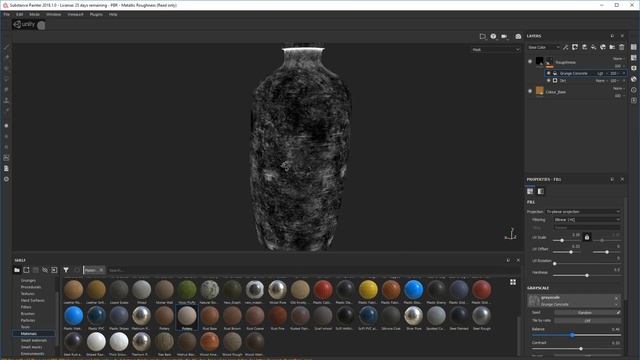Toggle visibility of Grunge Concrete effect

click(x=549, y=73)
